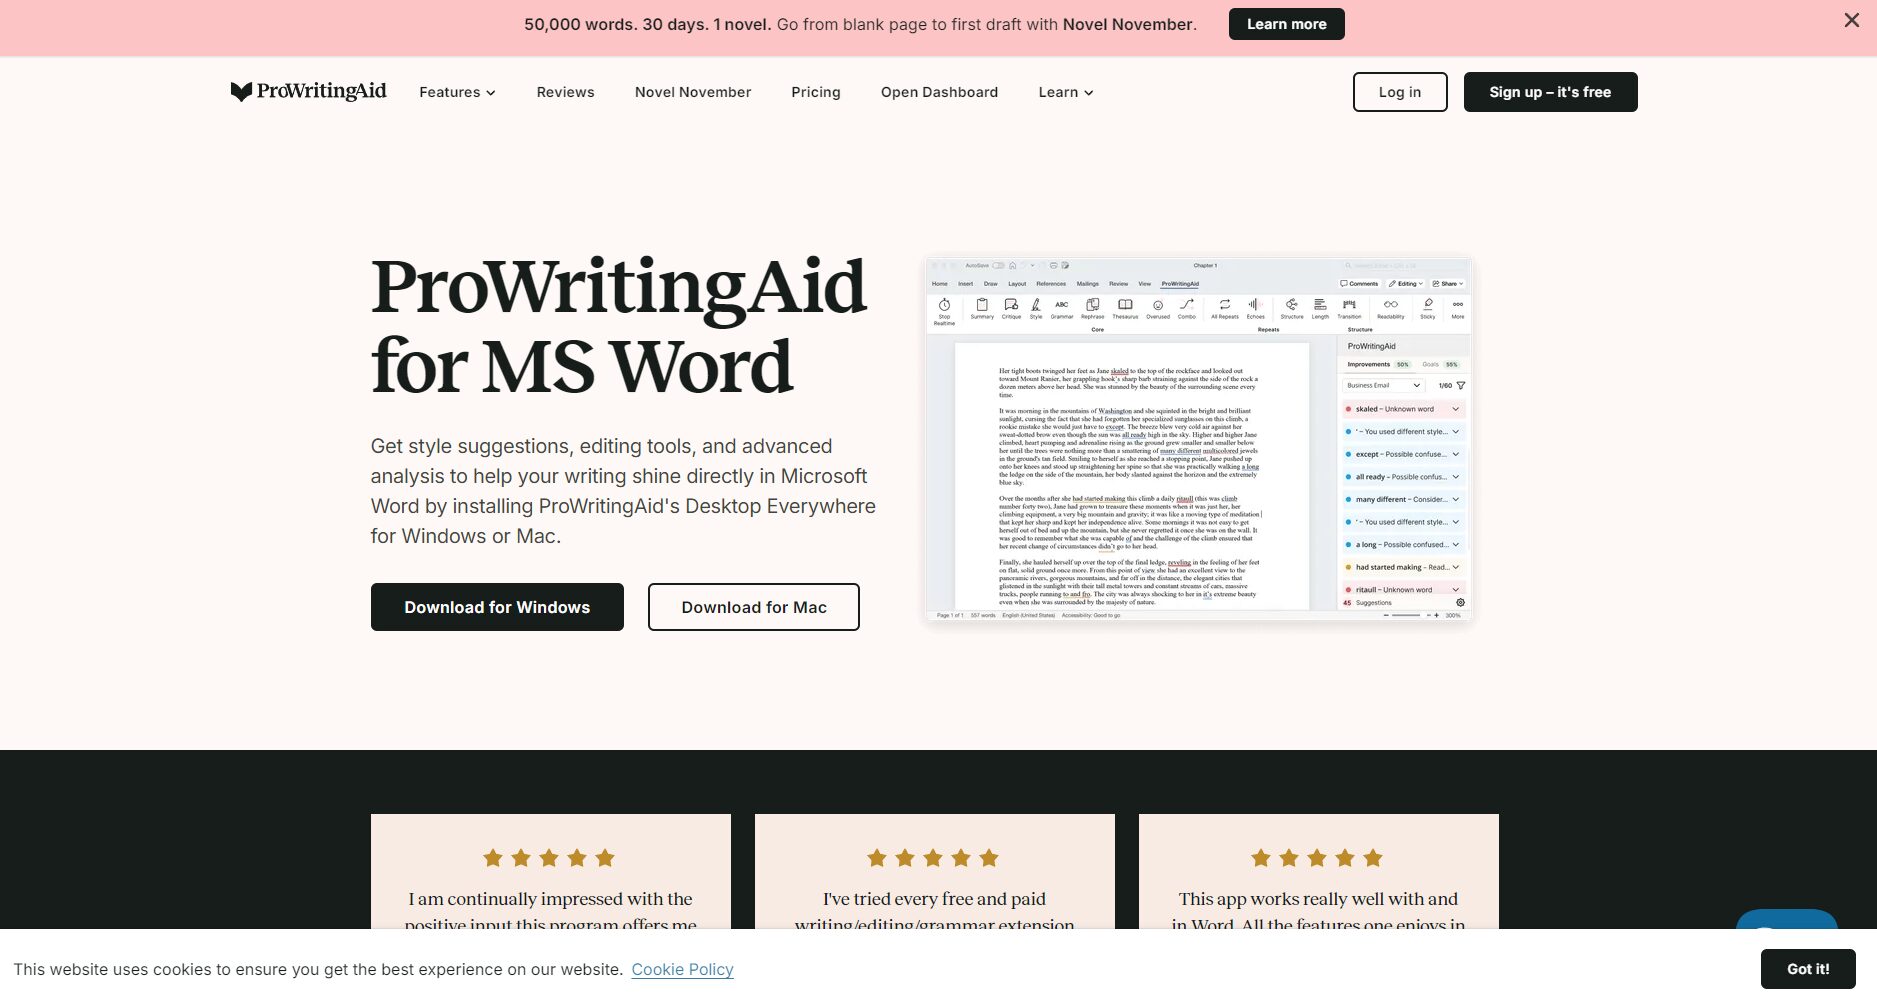Screen dimensions: 1877x1001
Task: Expand the Learn navigation dropdown
Action: (x=1065, y=92)
